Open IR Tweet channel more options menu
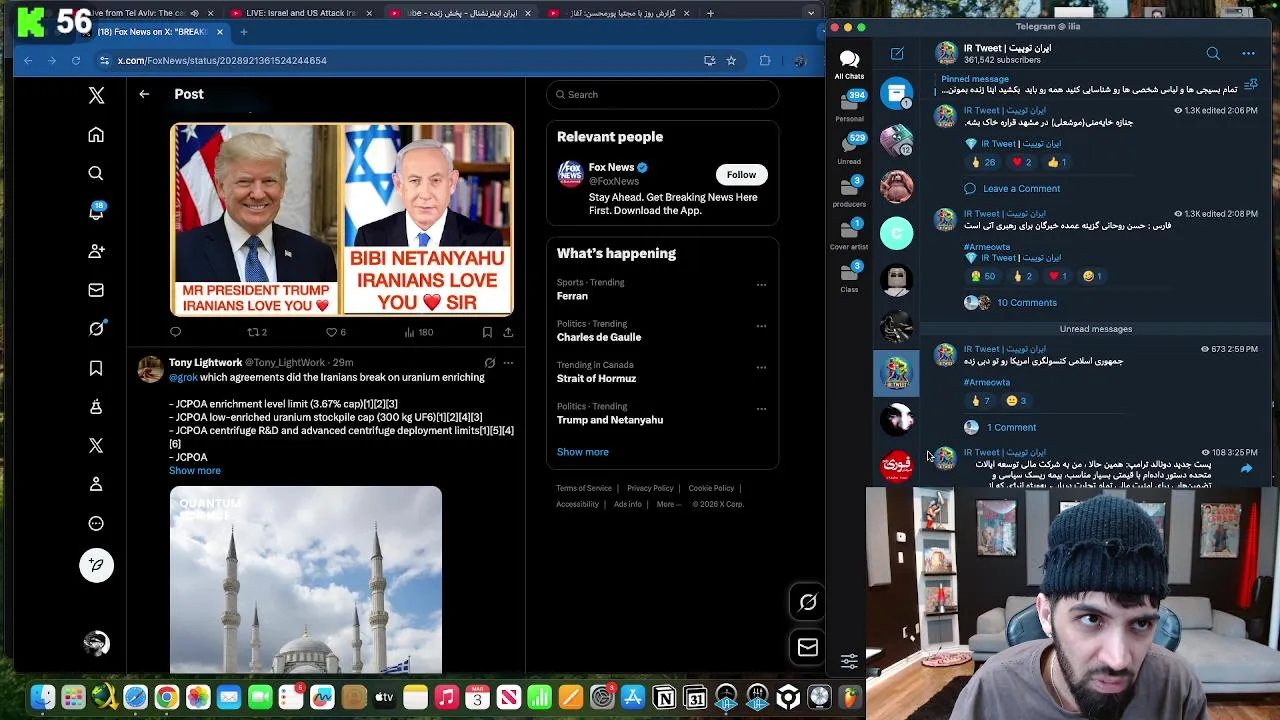The image size is (1280, 720). pos(1248,54)
